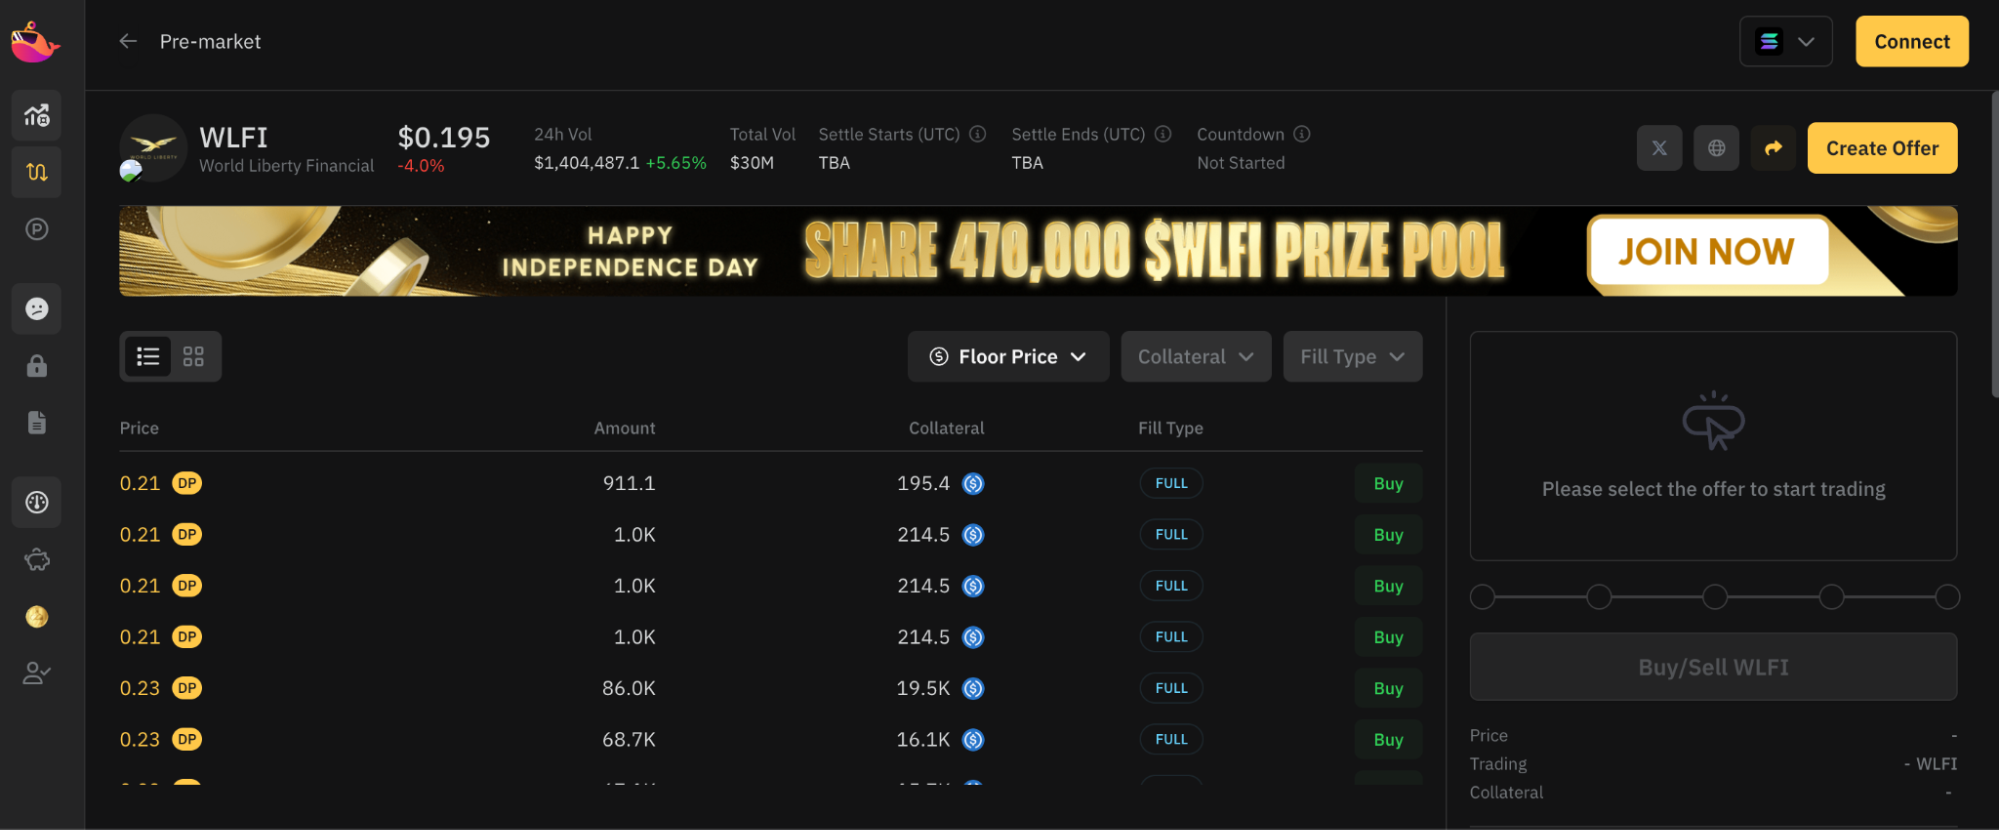The height and width of the screenshot is (830, 1999).
Task: Open the gold coin sidebar icon
Action: tap(37, 617)
